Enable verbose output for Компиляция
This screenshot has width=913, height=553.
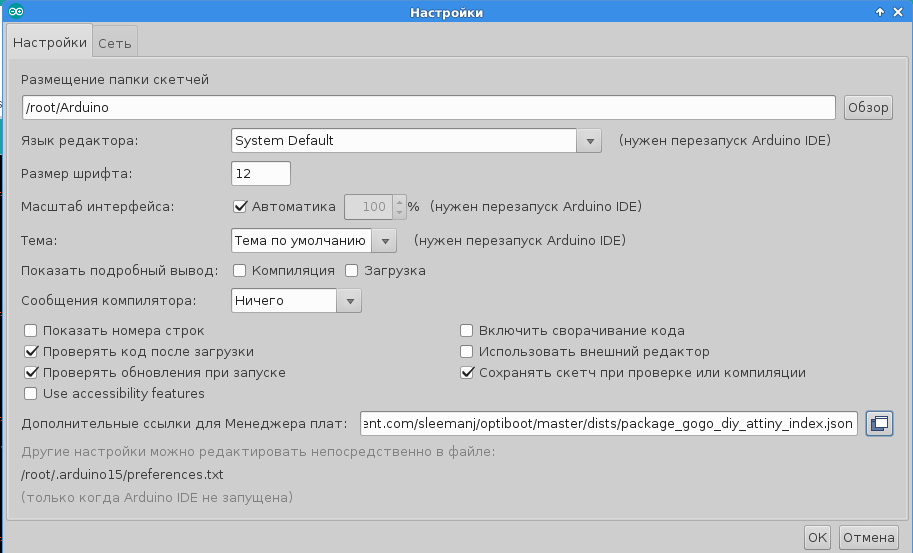240,270
